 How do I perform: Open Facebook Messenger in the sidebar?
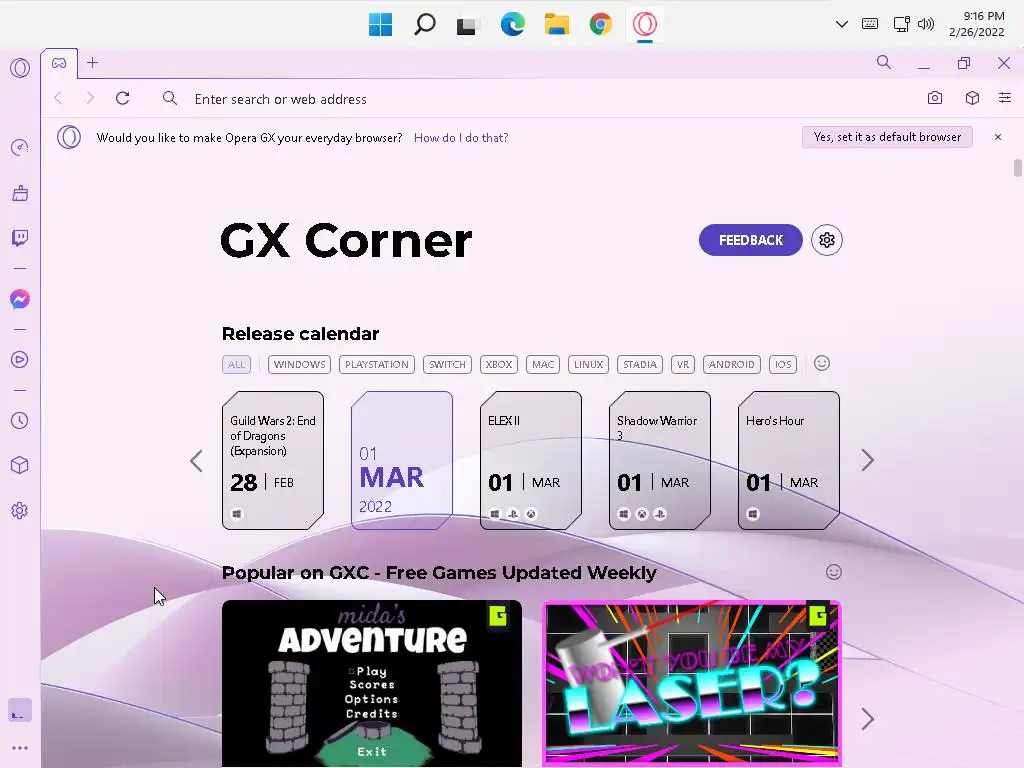tap(20, 299)
